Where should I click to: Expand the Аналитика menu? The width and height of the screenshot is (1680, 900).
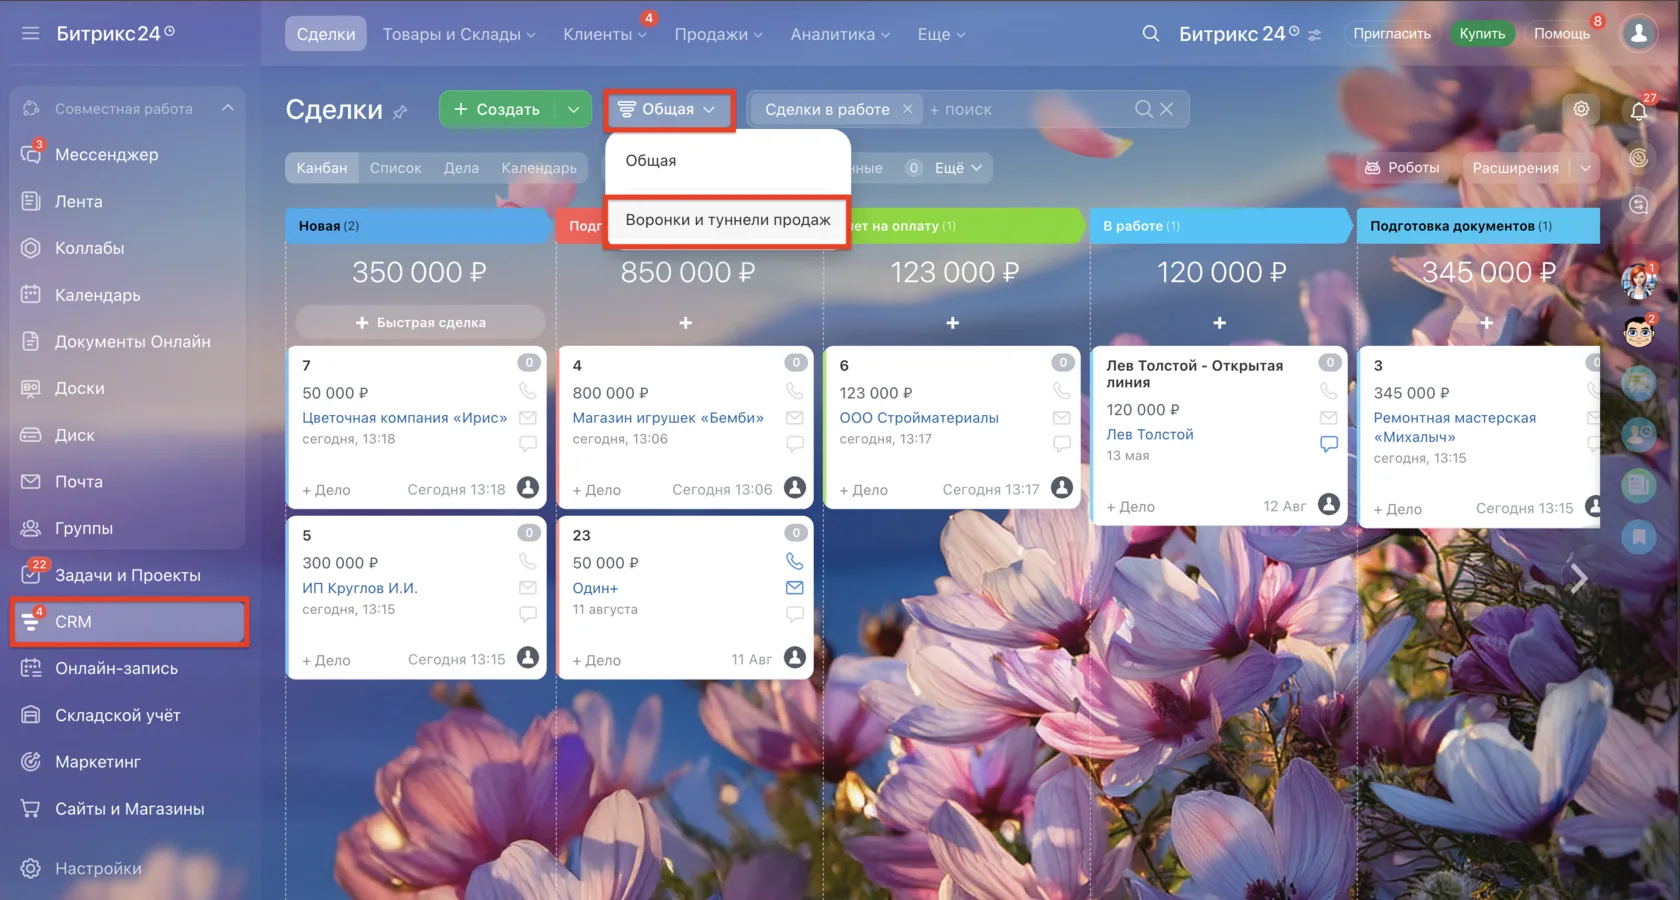pos(840,34)
